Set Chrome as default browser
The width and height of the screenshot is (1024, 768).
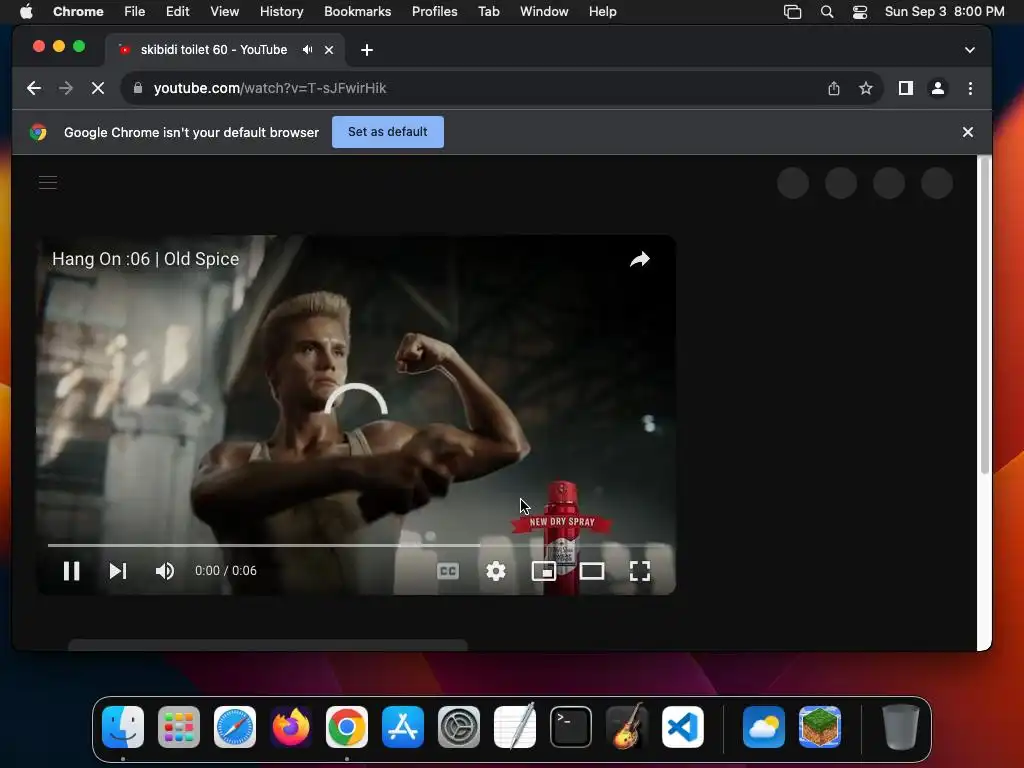[388, 132]
